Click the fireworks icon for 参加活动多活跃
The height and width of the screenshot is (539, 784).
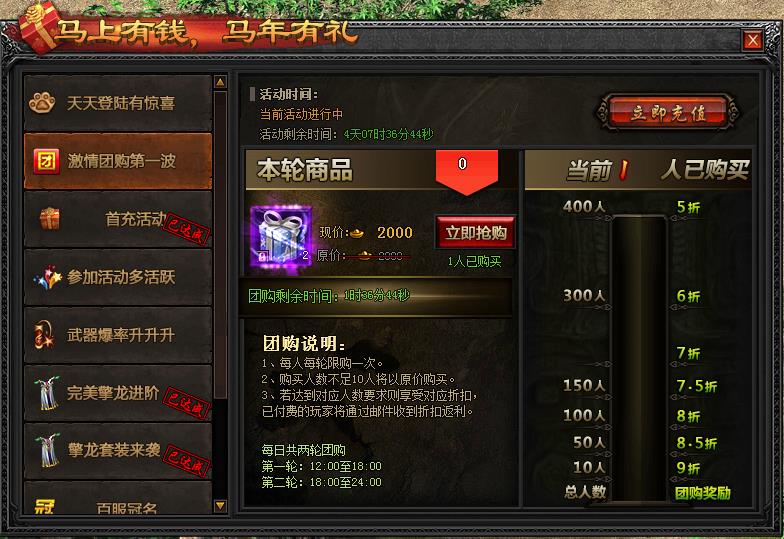(x=47, y=278)
